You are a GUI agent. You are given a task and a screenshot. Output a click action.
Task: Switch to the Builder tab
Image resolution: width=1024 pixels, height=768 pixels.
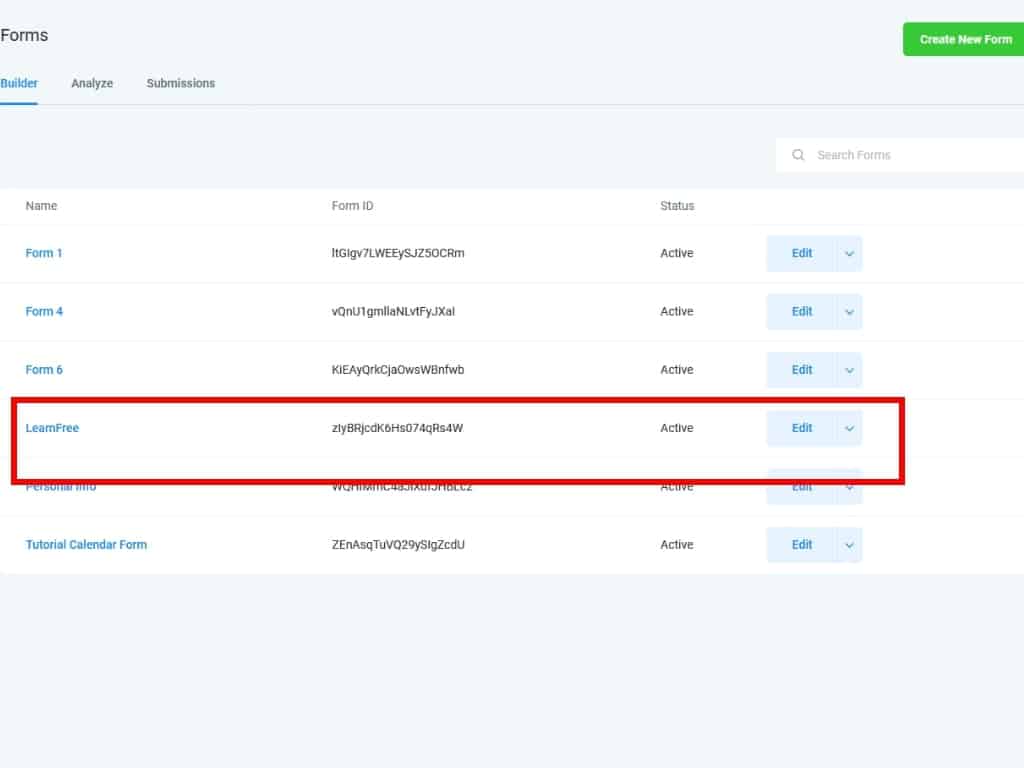[19, 83]
